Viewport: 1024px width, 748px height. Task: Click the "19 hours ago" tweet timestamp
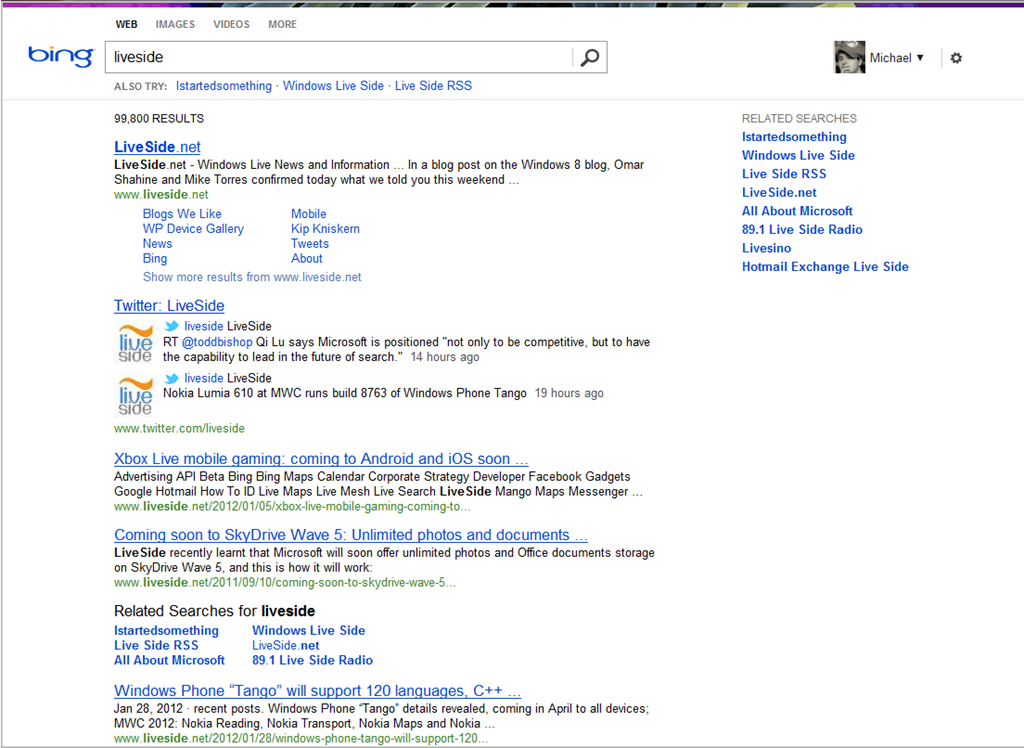click(569, 393)
